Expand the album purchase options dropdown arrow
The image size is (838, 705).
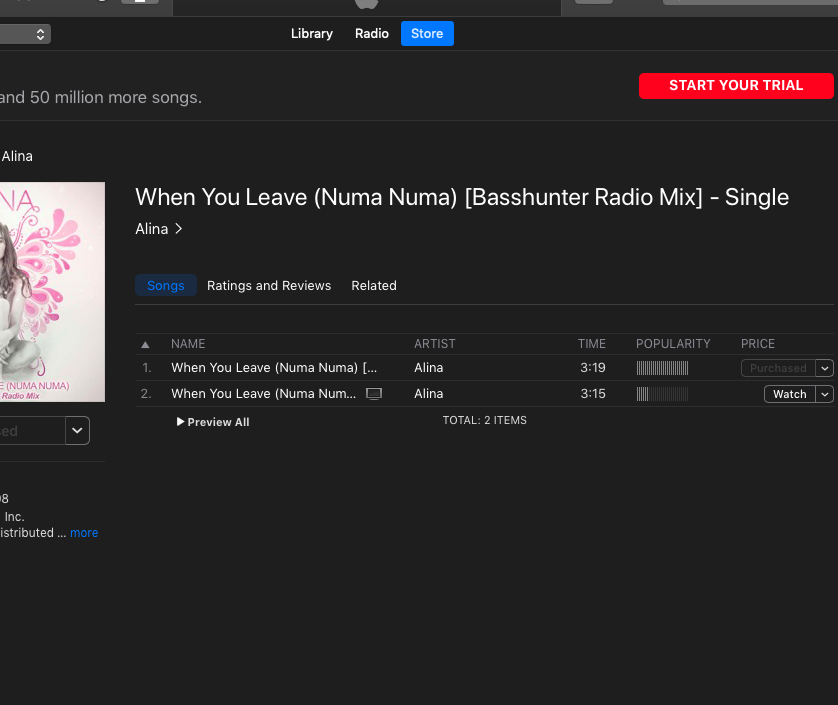[x=77, y=430]
